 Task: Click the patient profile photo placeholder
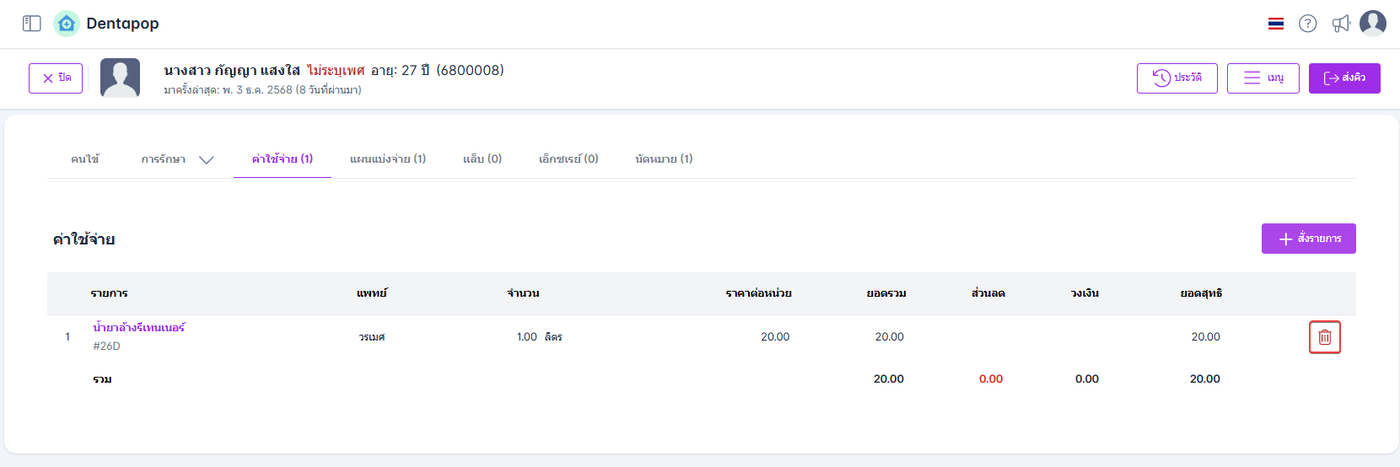click(120, 78)
